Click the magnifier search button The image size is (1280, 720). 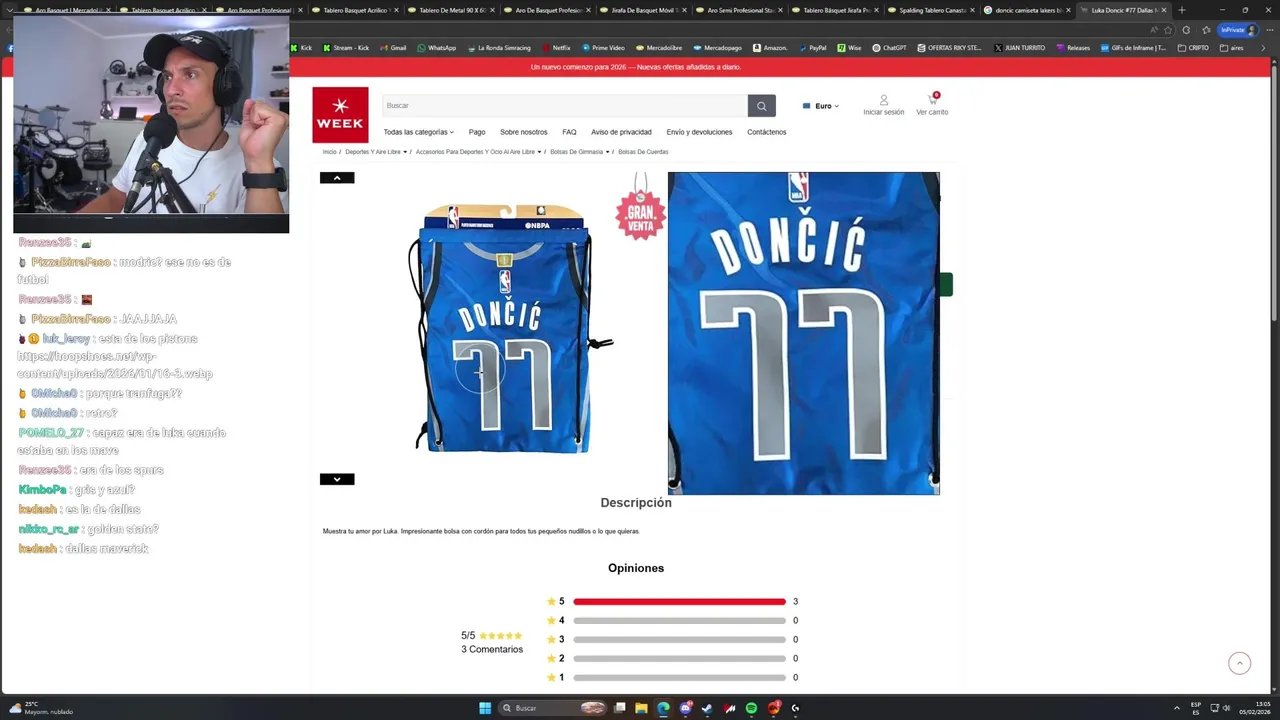[761, 106]
